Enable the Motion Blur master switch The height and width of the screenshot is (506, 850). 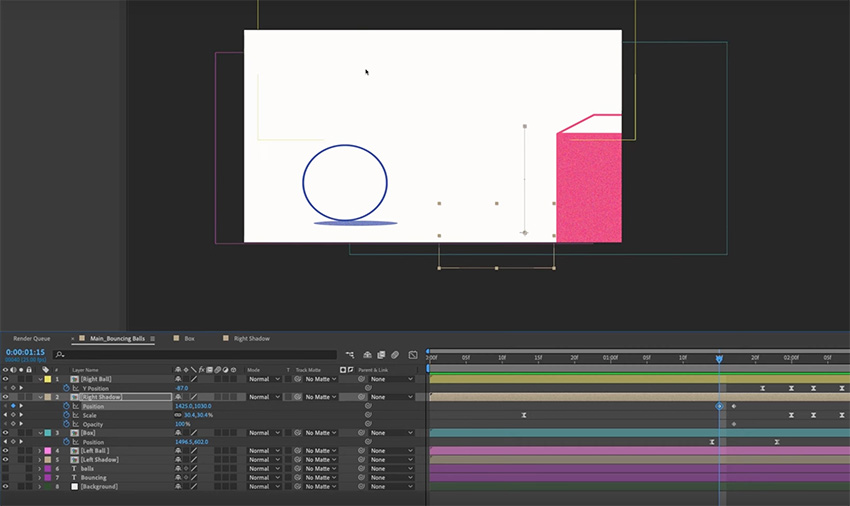coord(395,355)
